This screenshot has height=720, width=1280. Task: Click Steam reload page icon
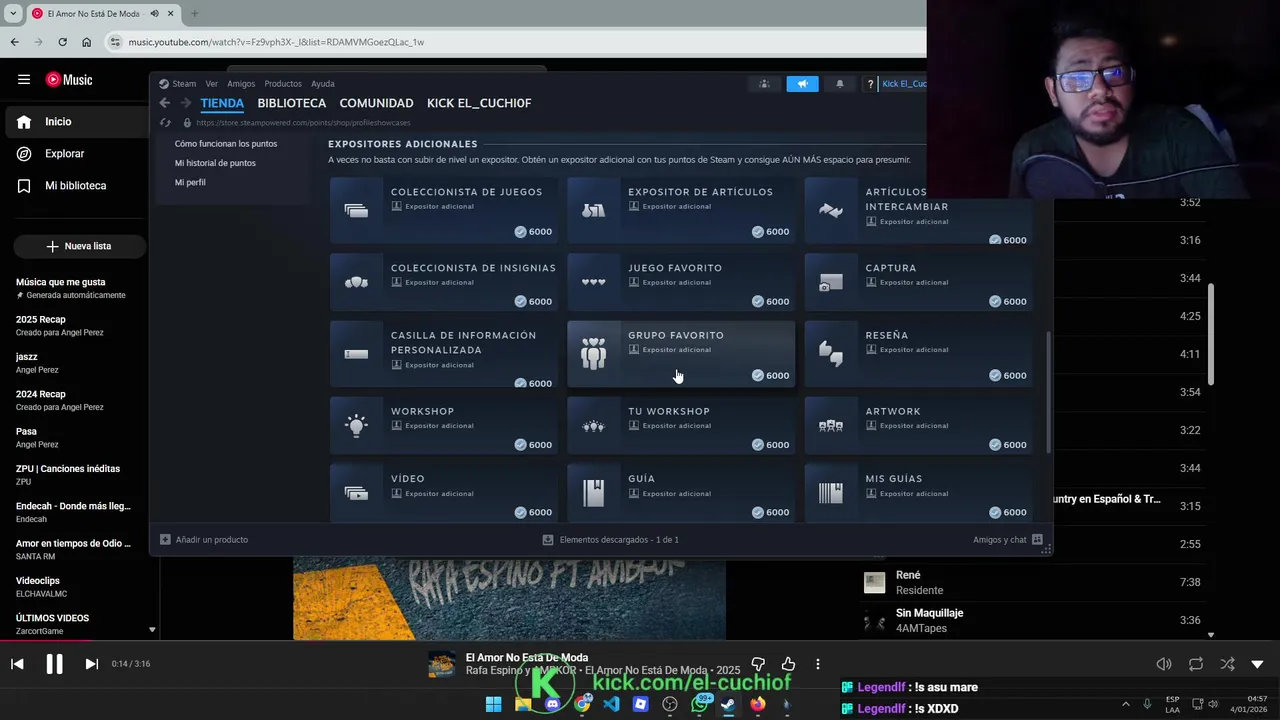[165, 122]
